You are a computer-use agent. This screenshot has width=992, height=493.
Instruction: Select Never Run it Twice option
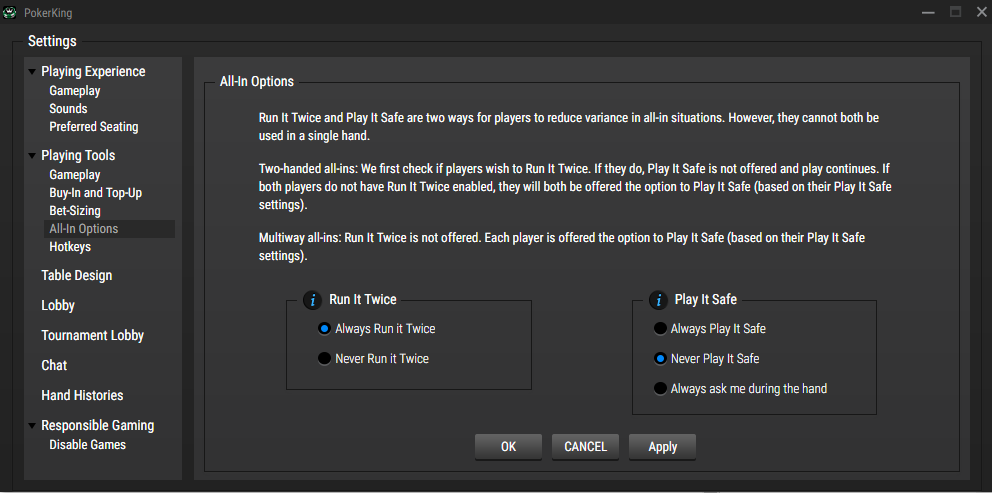[324, 359]
